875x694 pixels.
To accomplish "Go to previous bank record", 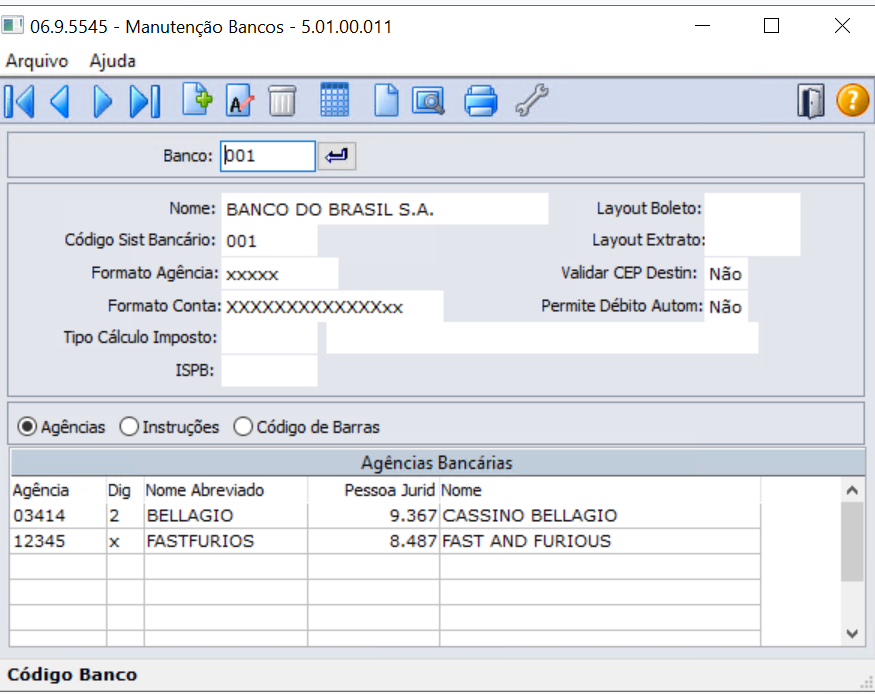I will coord(60,101).
